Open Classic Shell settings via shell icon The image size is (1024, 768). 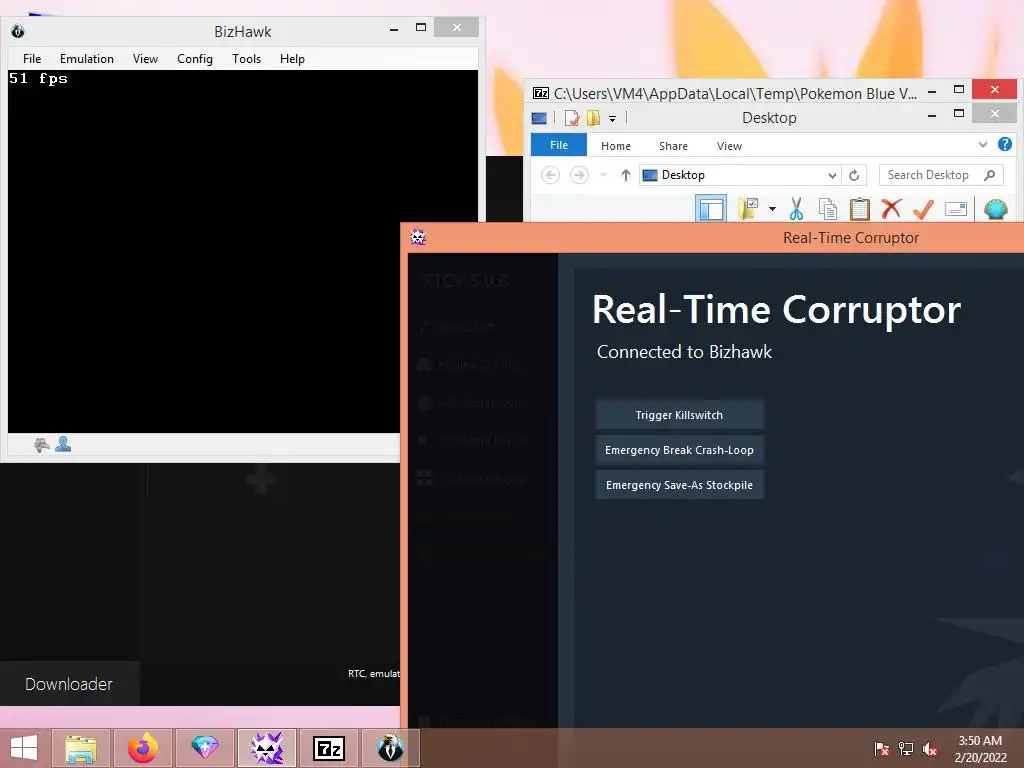[x=995, y=209]
